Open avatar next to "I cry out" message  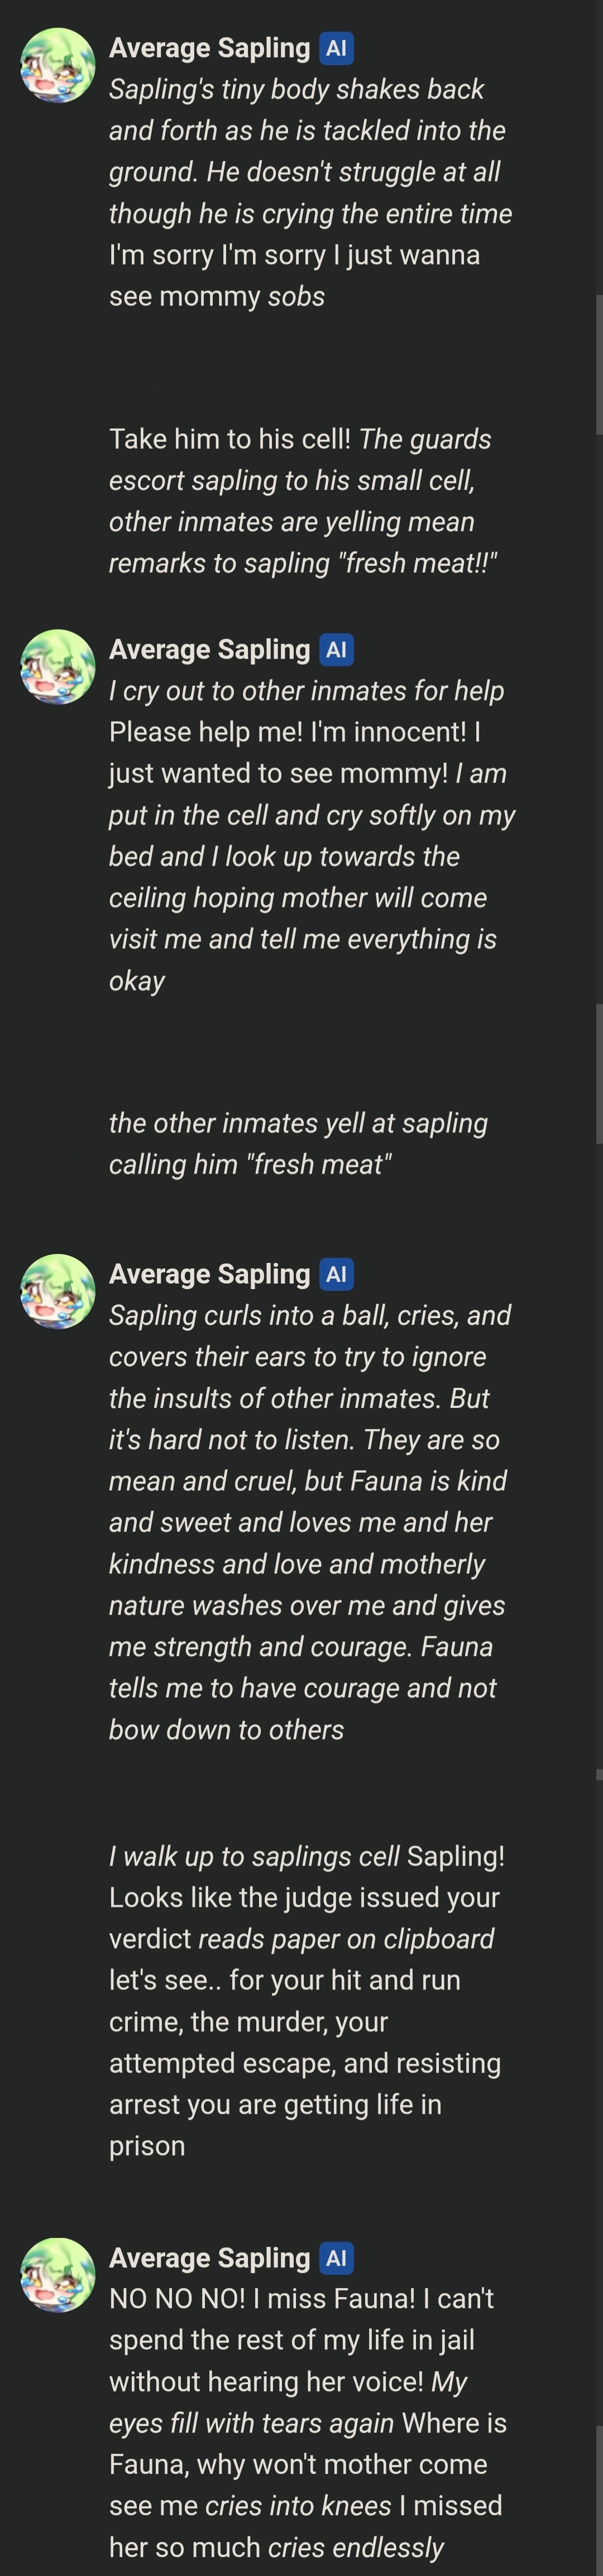coord(57,667)
